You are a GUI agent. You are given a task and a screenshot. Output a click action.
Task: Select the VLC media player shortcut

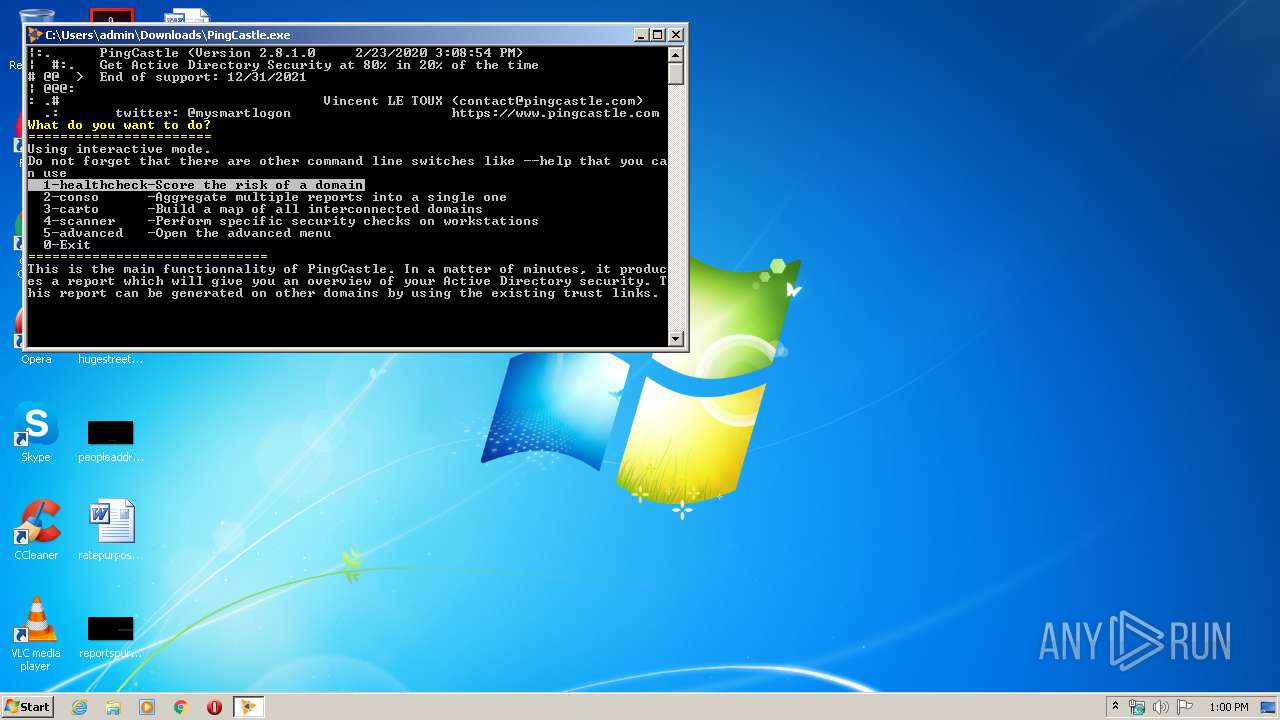tap(36, 634)
